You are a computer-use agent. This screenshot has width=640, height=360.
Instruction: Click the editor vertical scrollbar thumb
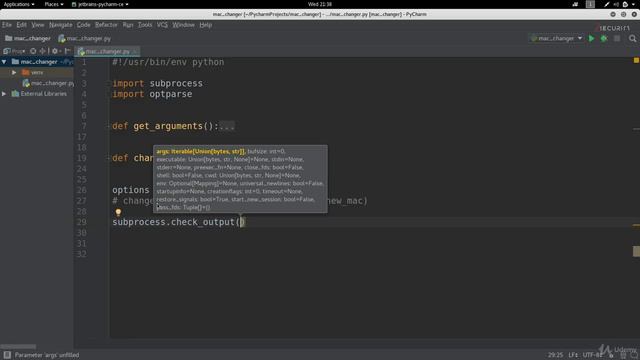coord(636,251)
